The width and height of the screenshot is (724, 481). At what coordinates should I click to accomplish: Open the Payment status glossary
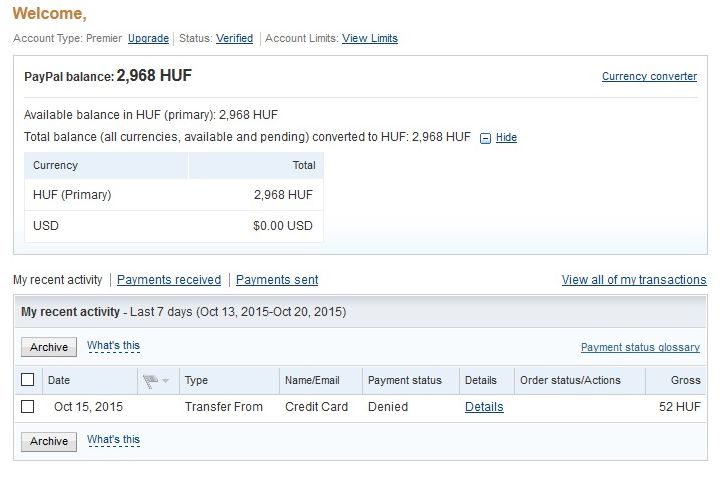(x=640, y=348)
